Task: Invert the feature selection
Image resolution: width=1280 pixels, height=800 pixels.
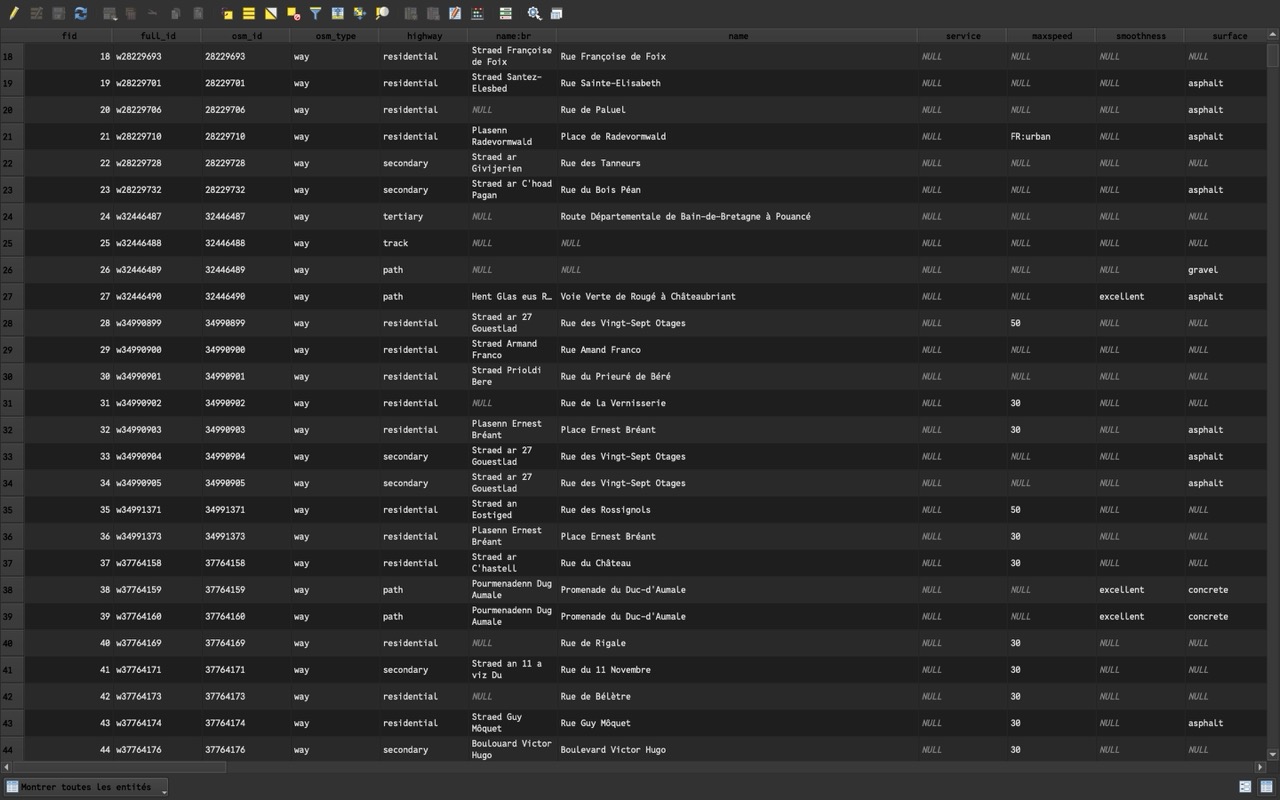Action: [271, 14]
